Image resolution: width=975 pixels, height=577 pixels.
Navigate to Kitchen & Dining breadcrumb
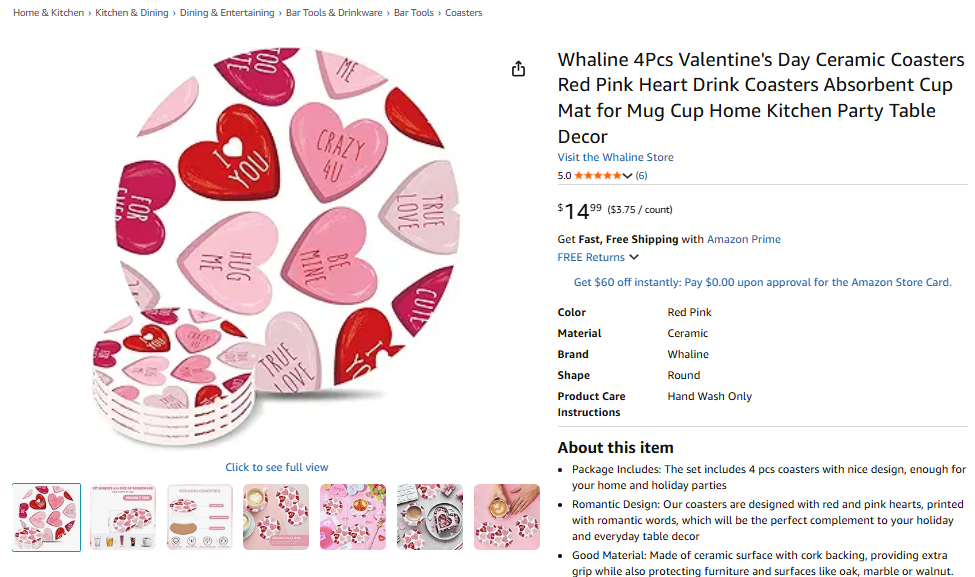(133, 13)
